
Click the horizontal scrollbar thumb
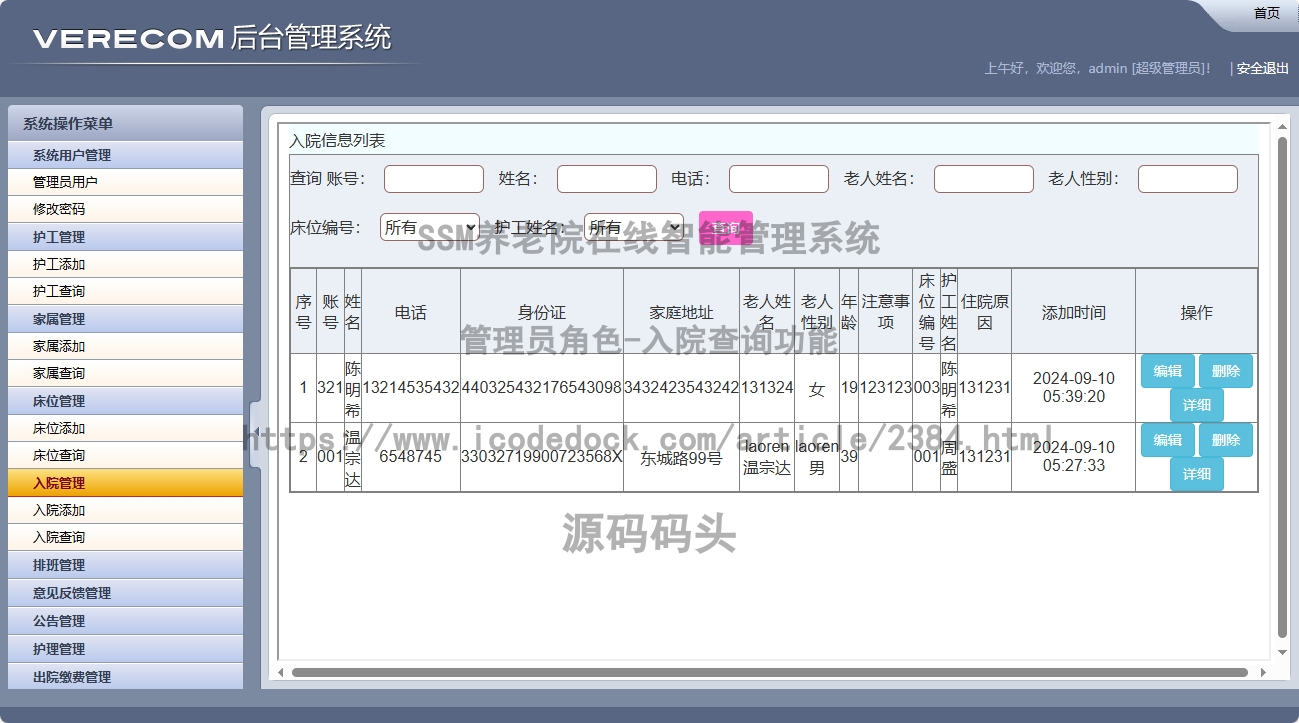(x=769, y=672)
